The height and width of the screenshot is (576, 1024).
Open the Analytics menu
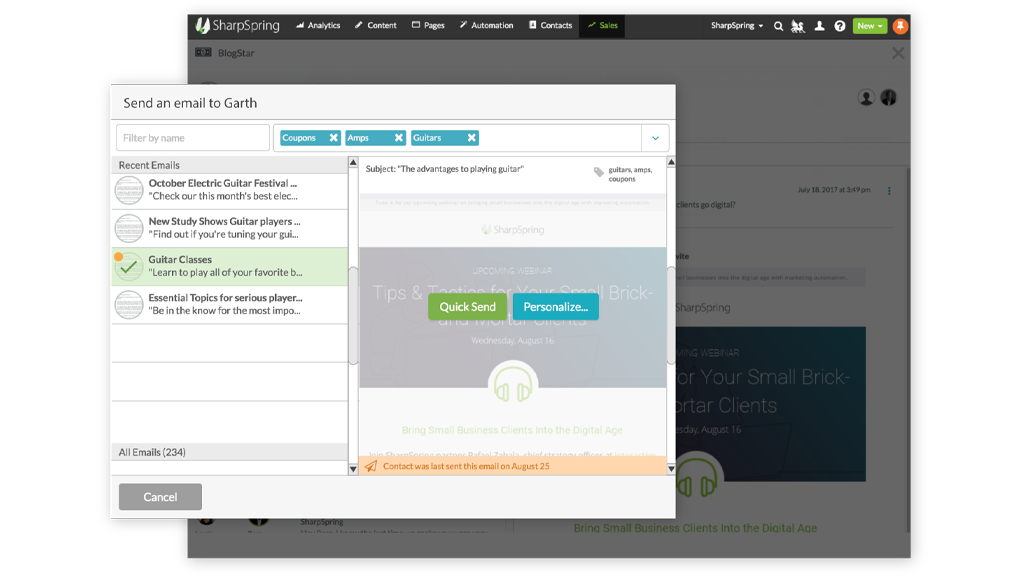coord(317,25)
